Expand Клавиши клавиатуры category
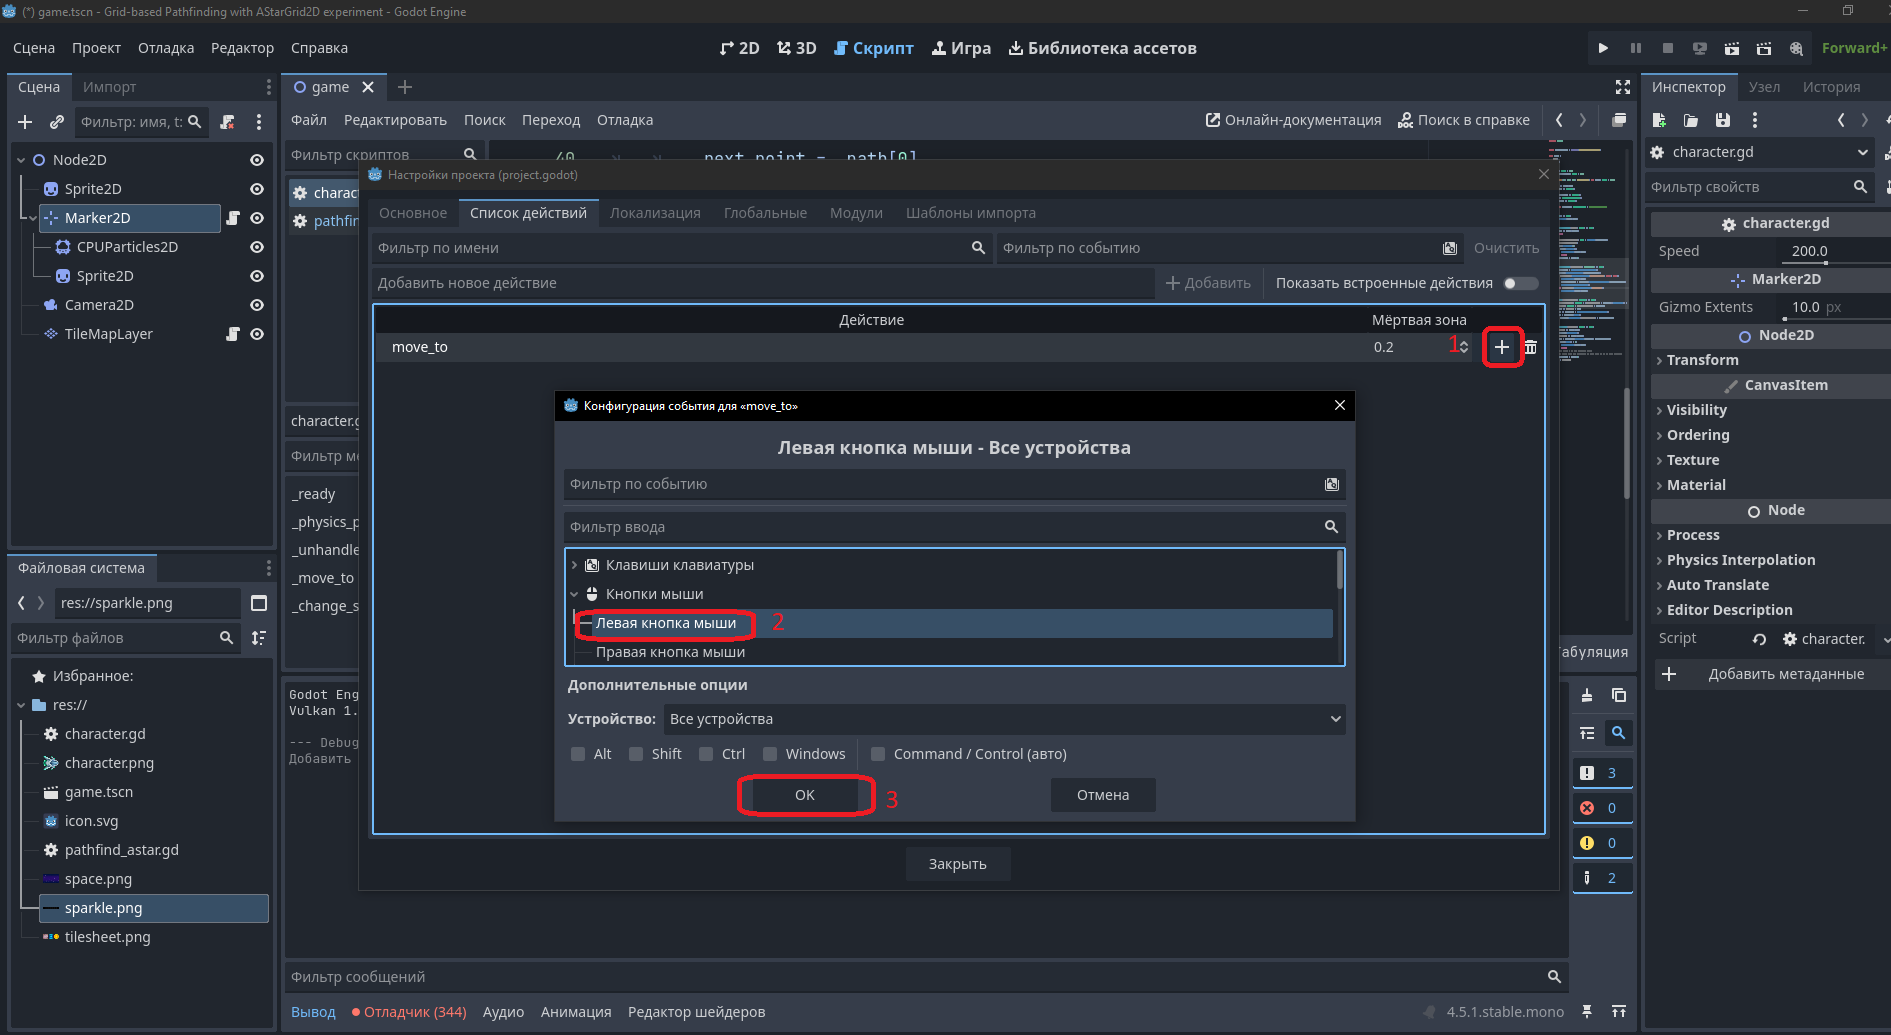1891x1035 pixels. [575, 565]
